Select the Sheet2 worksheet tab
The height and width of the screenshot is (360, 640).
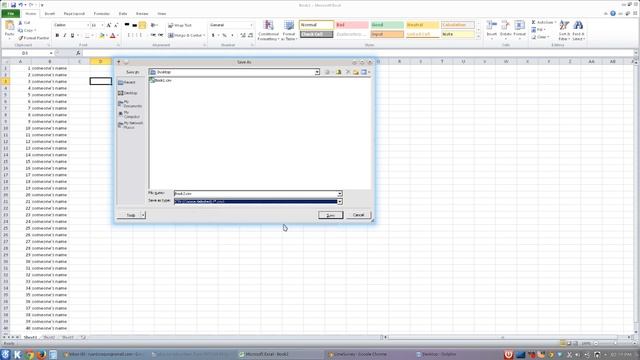click(x=49, y=338)
